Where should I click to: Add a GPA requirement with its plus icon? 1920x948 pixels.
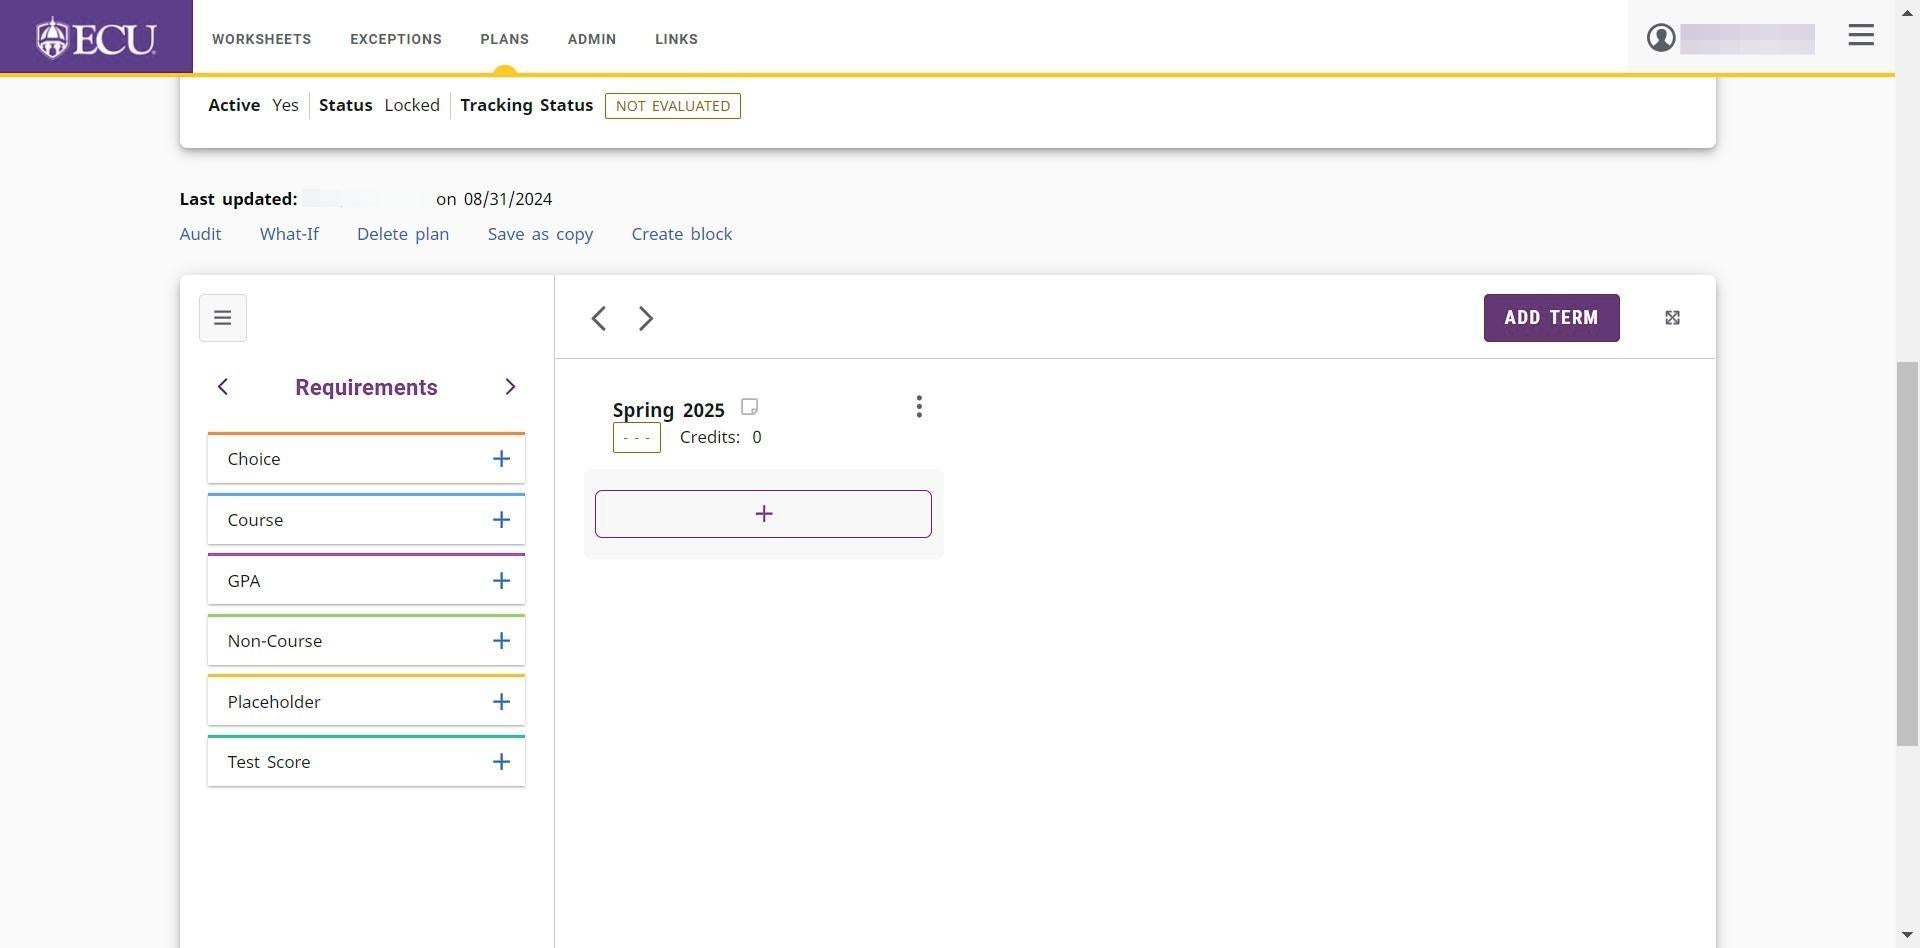click(x=501, y=581)
